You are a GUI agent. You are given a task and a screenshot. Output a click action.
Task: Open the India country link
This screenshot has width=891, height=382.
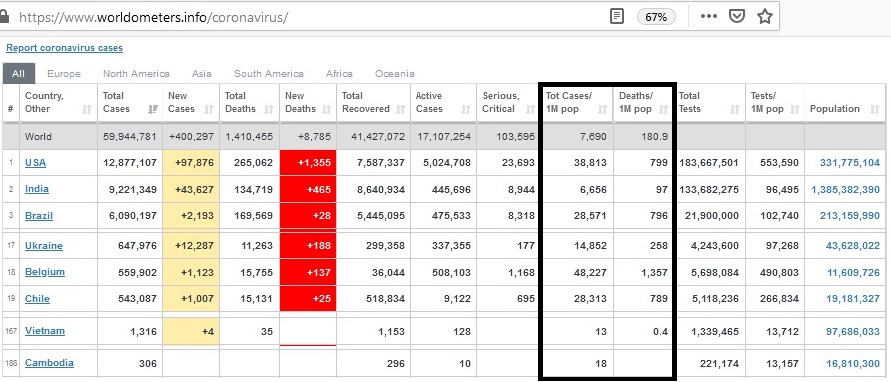36,189
